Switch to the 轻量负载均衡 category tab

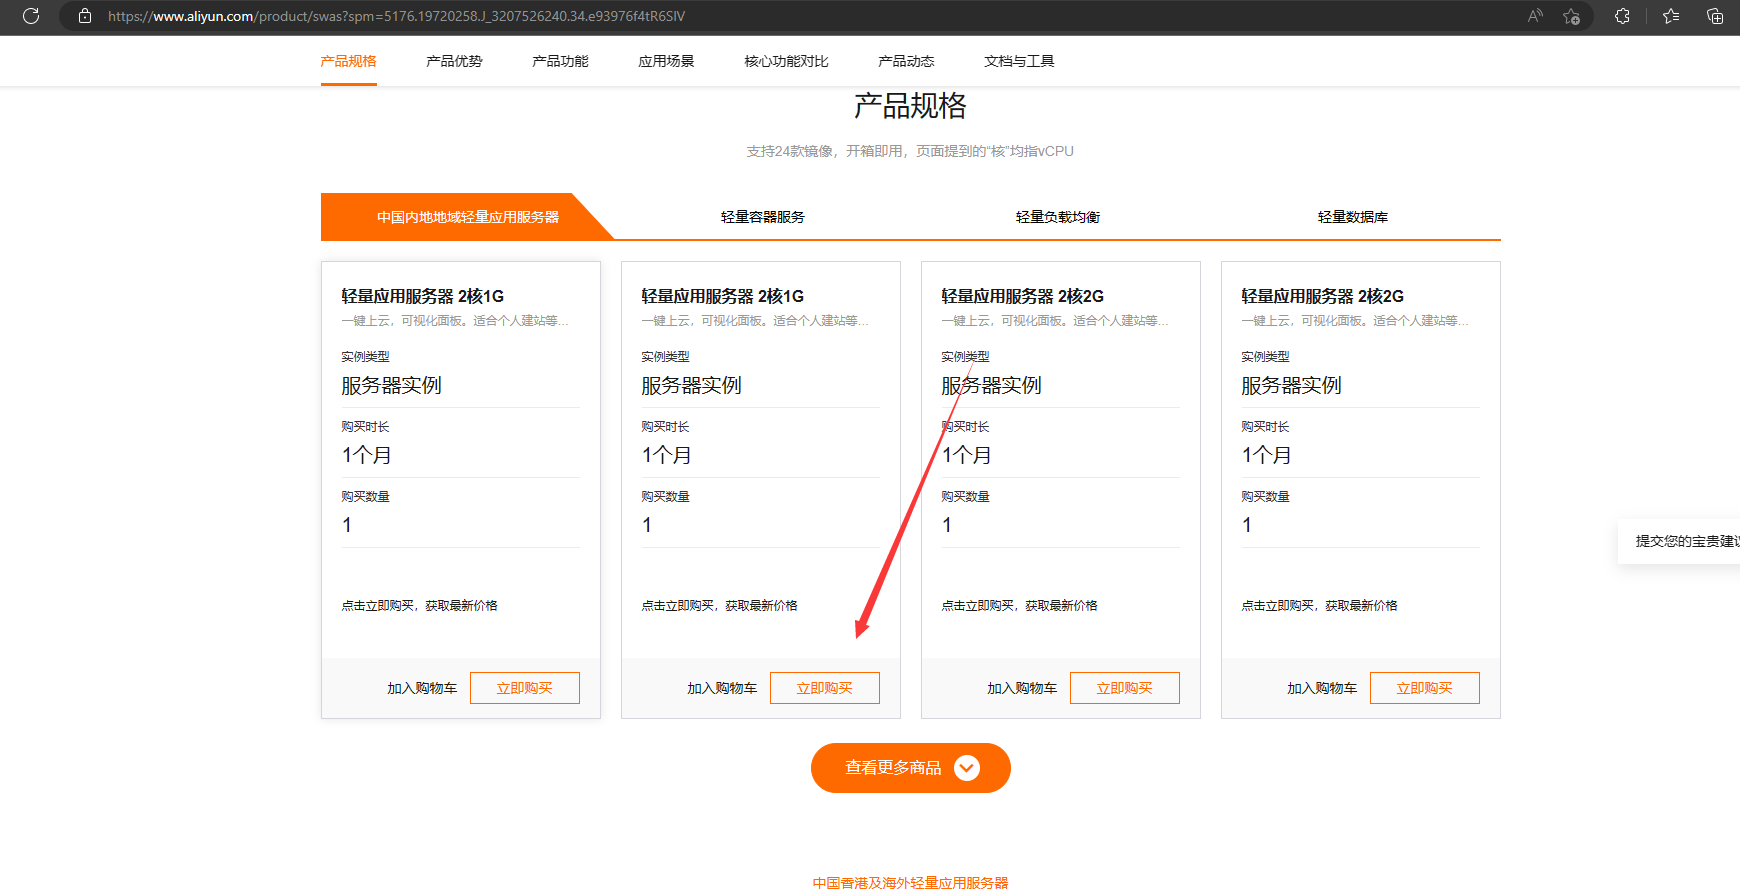(x=1058, y=217)
